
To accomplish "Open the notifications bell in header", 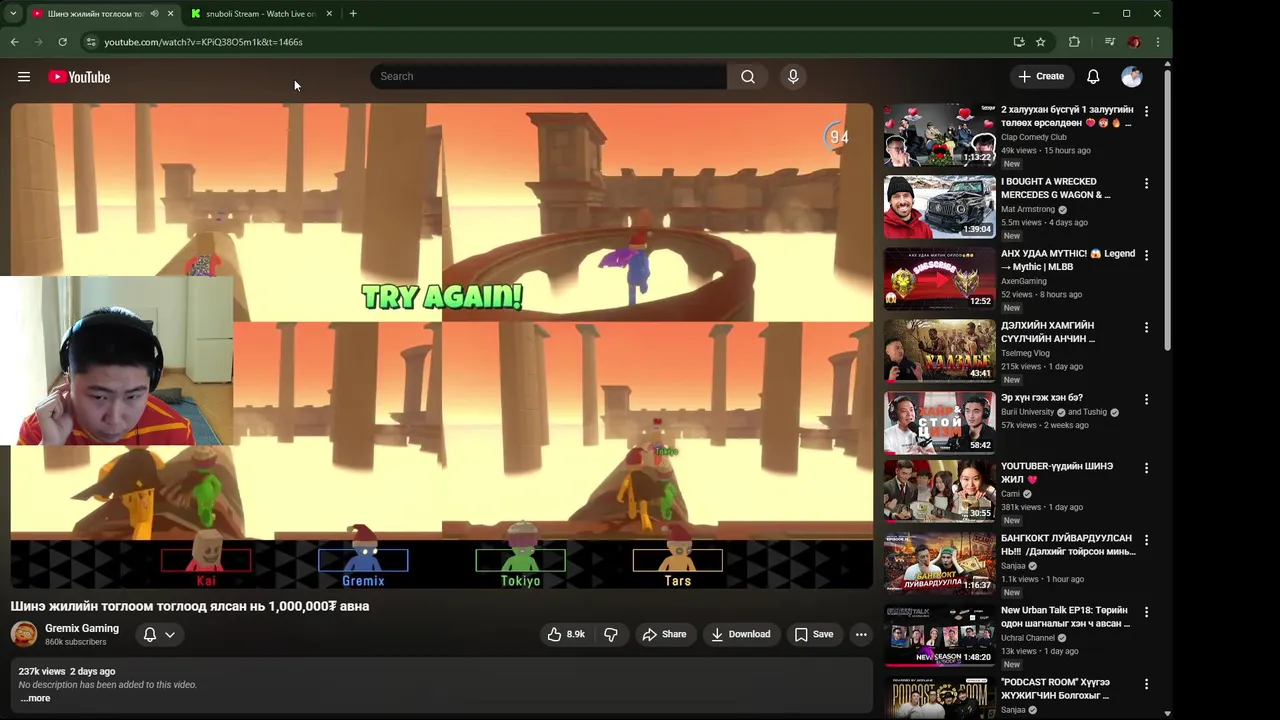I will [1093, 77].
